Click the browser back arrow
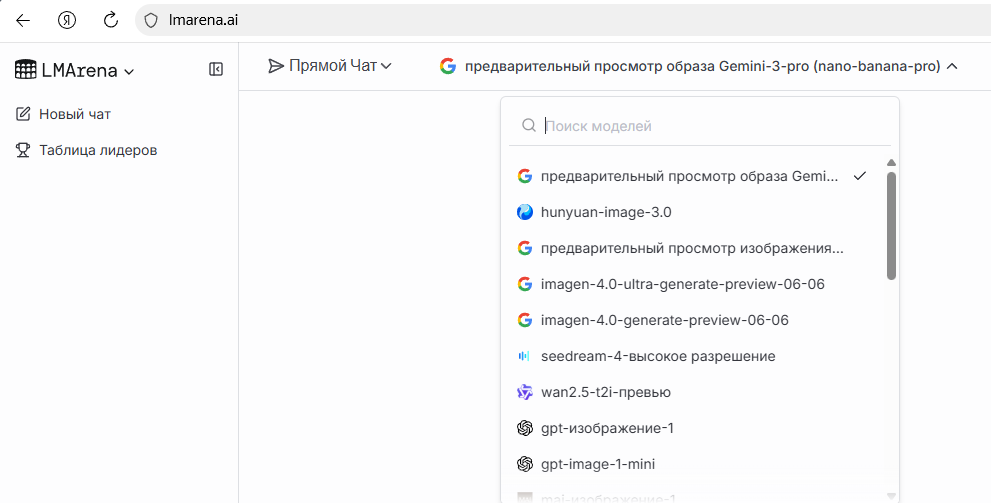Image resolution: width=991 pixels, height=503 pixels. click(x=23, y=19)
